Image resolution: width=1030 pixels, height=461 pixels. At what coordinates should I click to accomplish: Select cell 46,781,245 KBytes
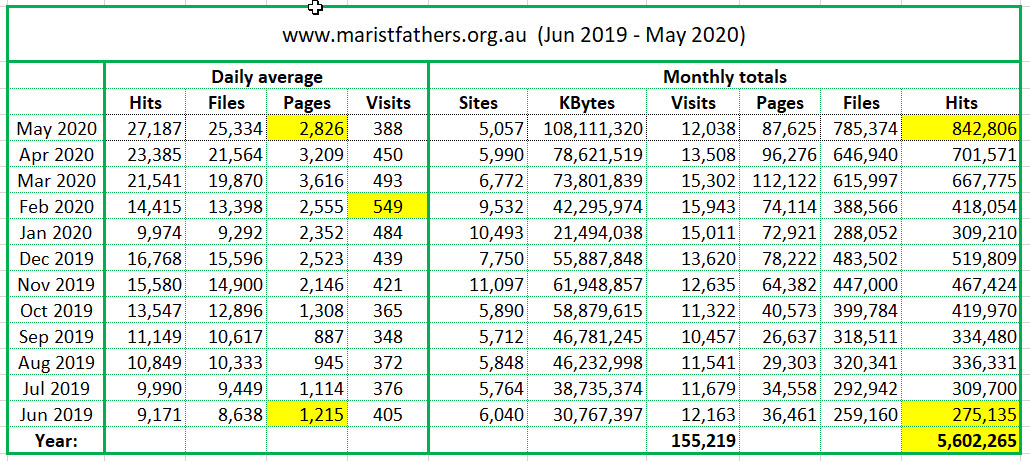(587, 336)
